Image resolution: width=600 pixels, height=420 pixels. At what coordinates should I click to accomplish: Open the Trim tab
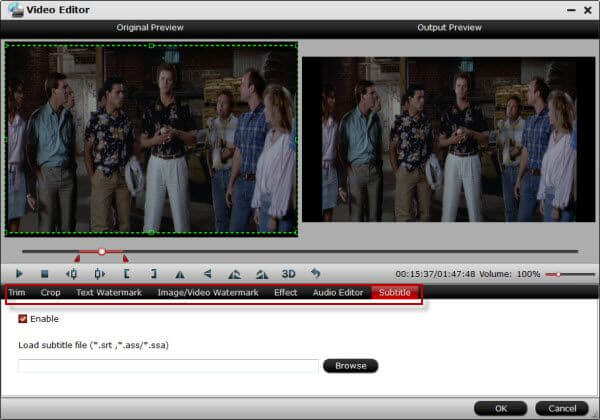(17, 293)
